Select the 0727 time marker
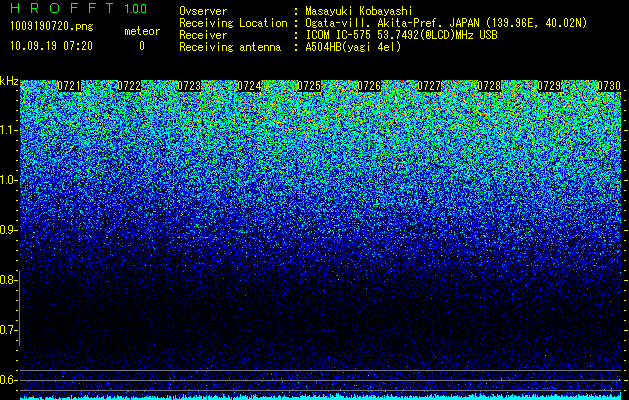 tap(429, 86)
